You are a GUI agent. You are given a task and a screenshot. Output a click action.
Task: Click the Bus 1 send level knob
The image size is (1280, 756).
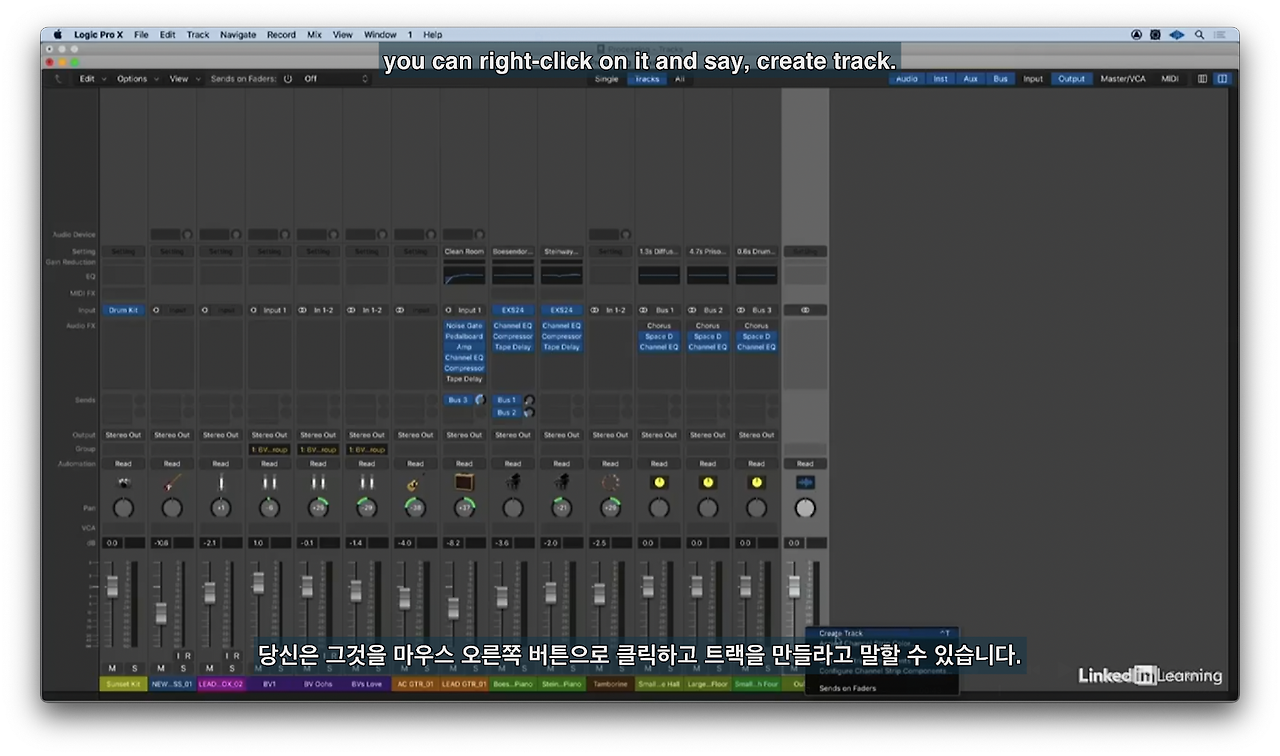pos(529,400)
